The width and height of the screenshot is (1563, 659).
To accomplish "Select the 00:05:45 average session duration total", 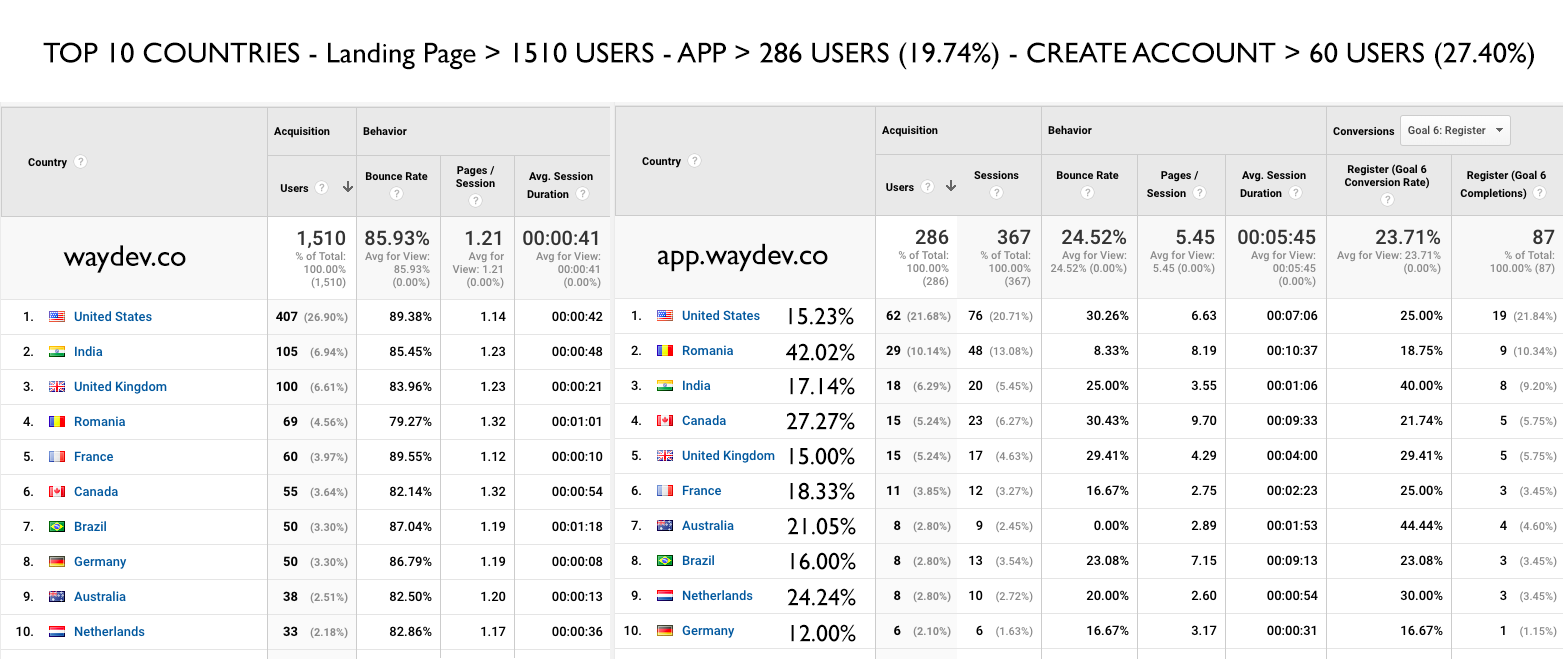I will click(x=1276, y=238).
